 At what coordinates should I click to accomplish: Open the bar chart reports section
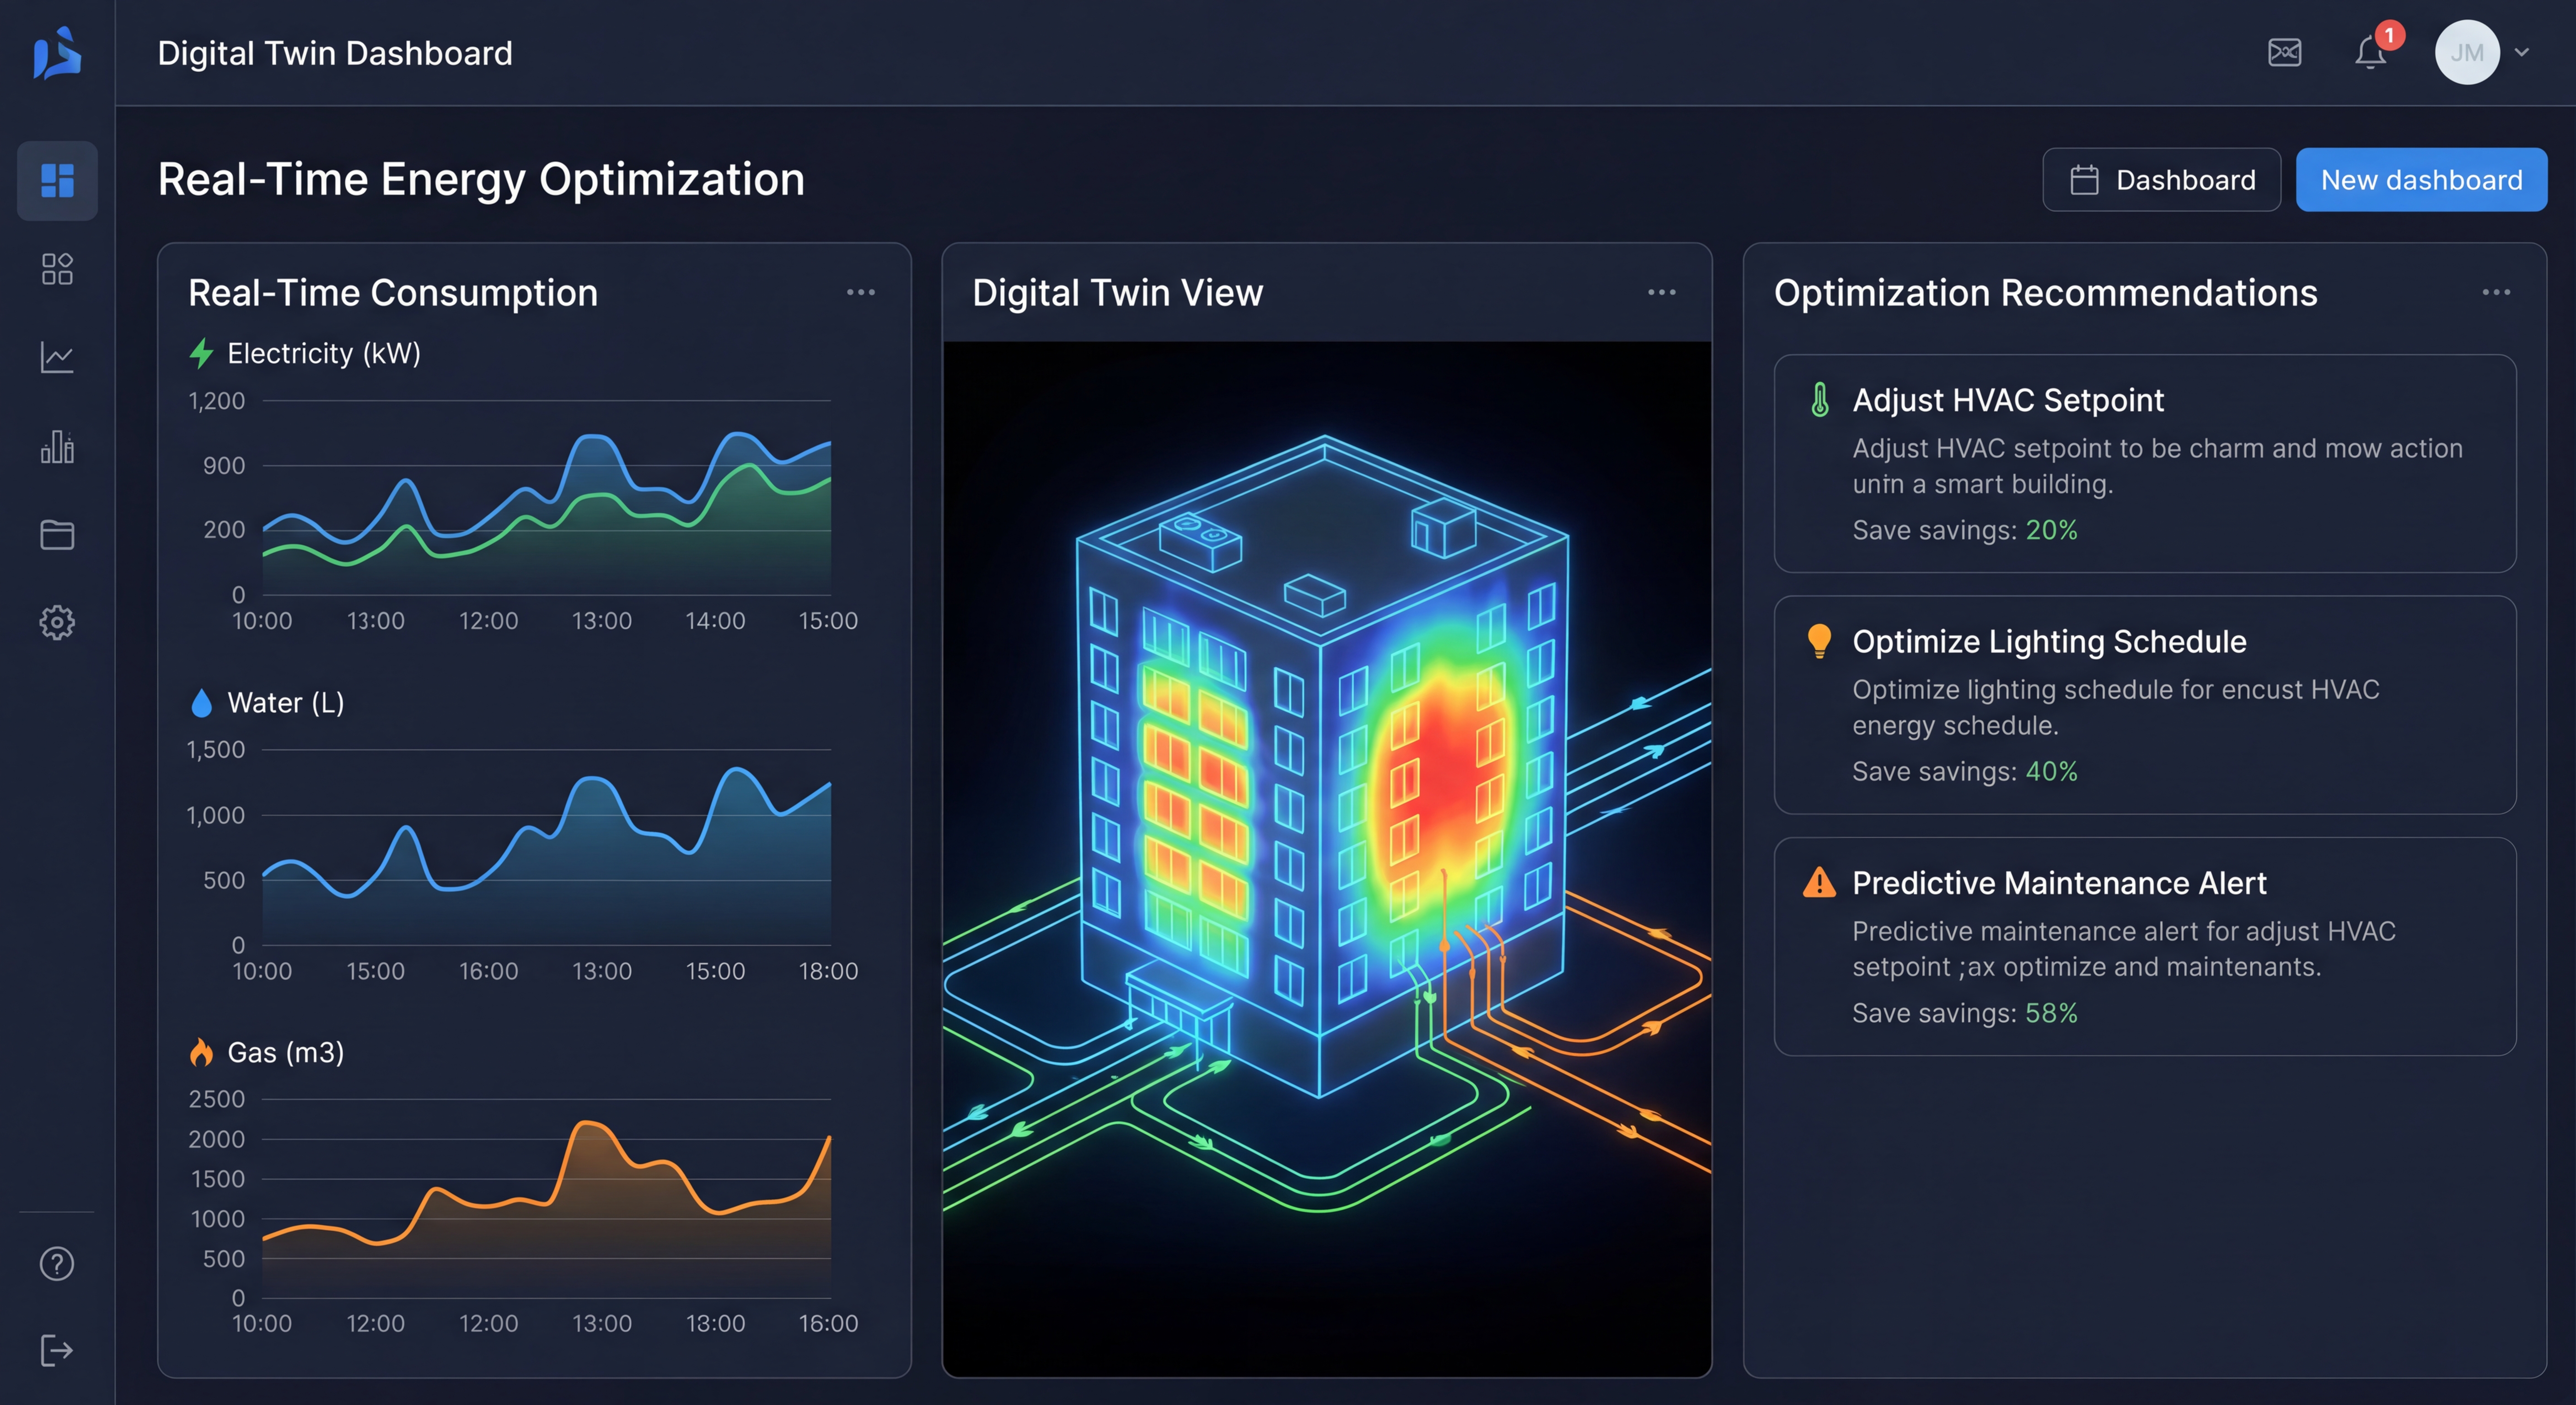pos(57,446)
